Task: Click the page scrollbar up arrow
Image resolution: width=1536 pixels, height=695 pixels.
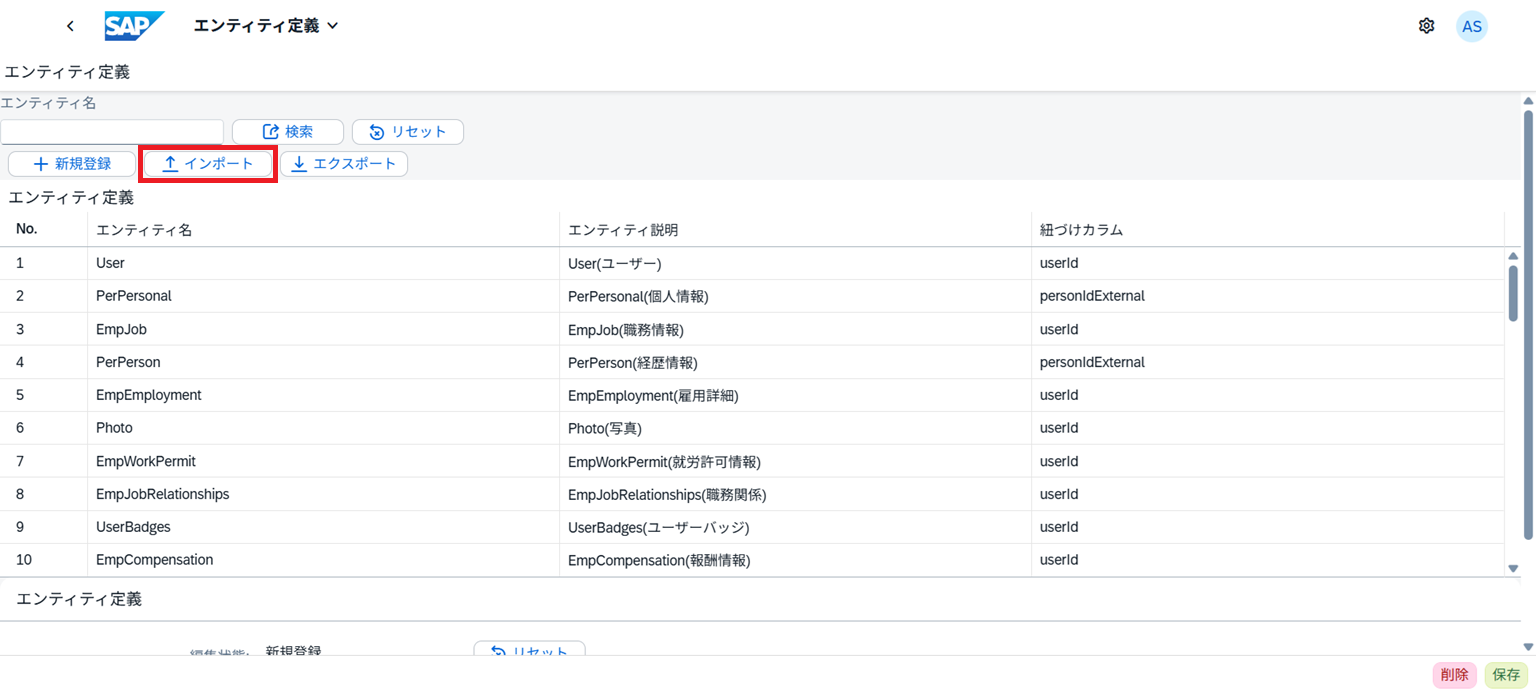Action: [x=1527, y=101]
